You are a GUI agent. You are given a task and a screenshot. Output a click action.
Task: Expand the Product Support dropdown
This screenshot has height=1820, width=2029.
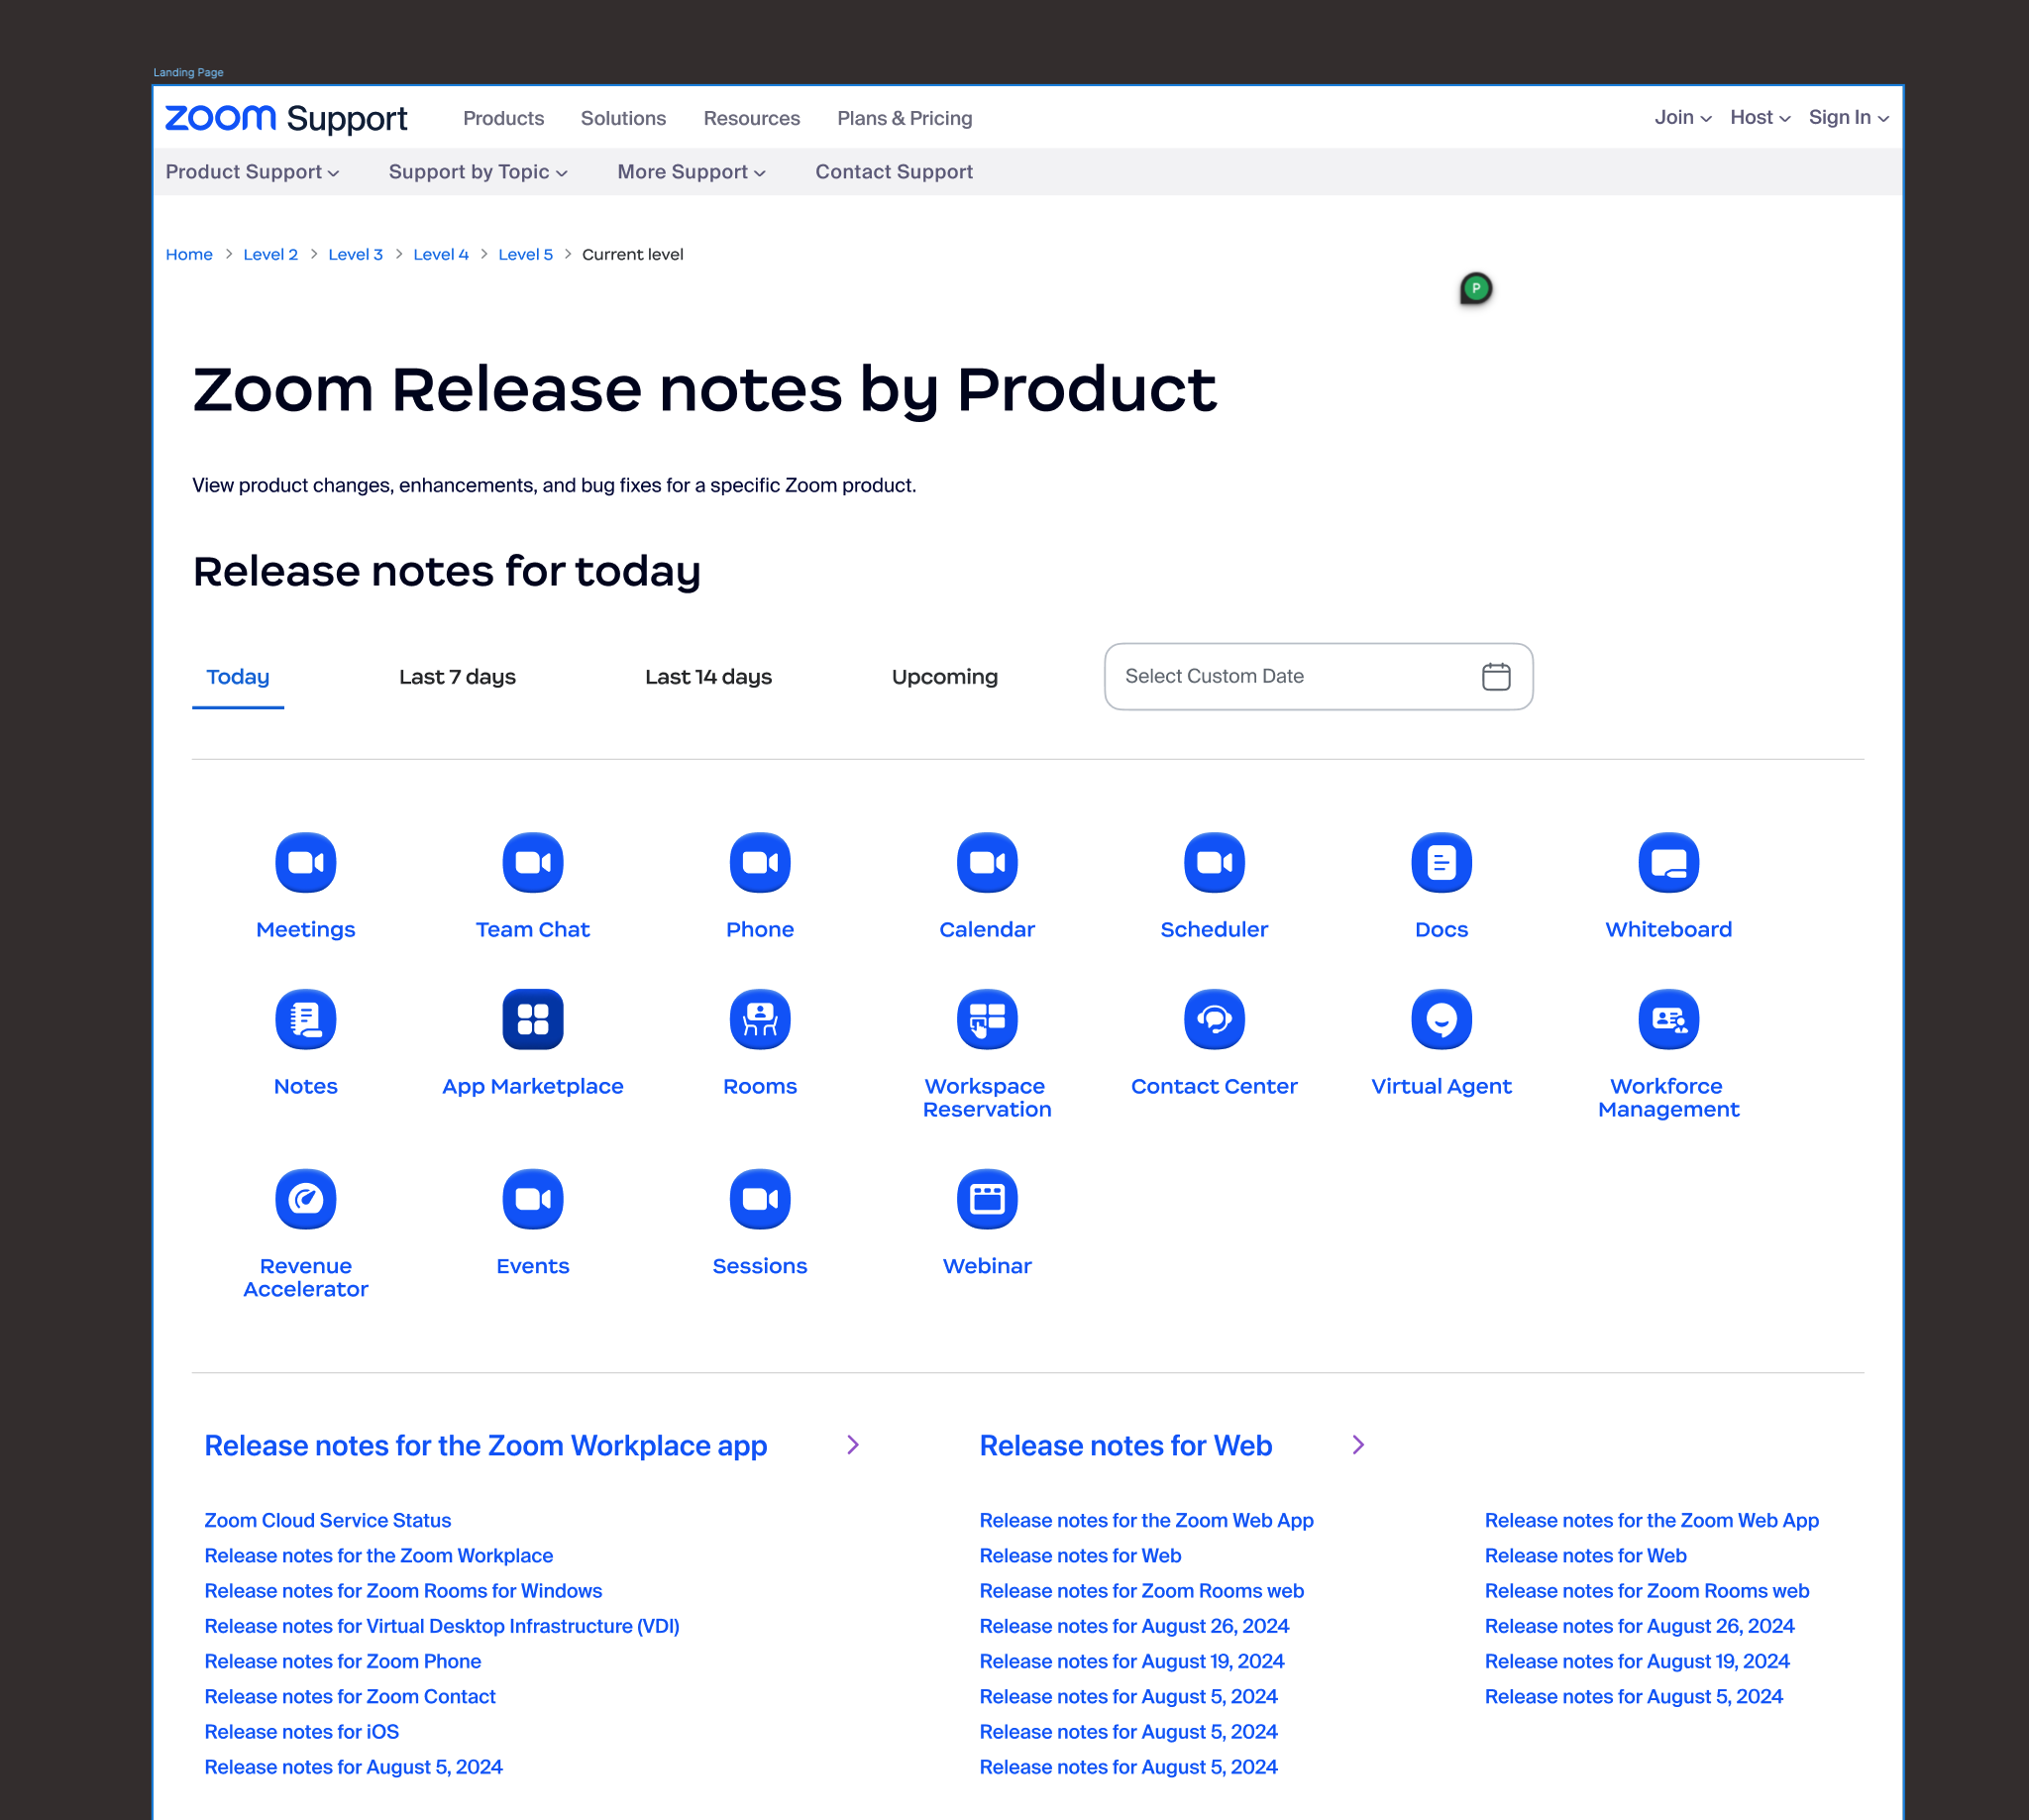[x=252, y=172]
